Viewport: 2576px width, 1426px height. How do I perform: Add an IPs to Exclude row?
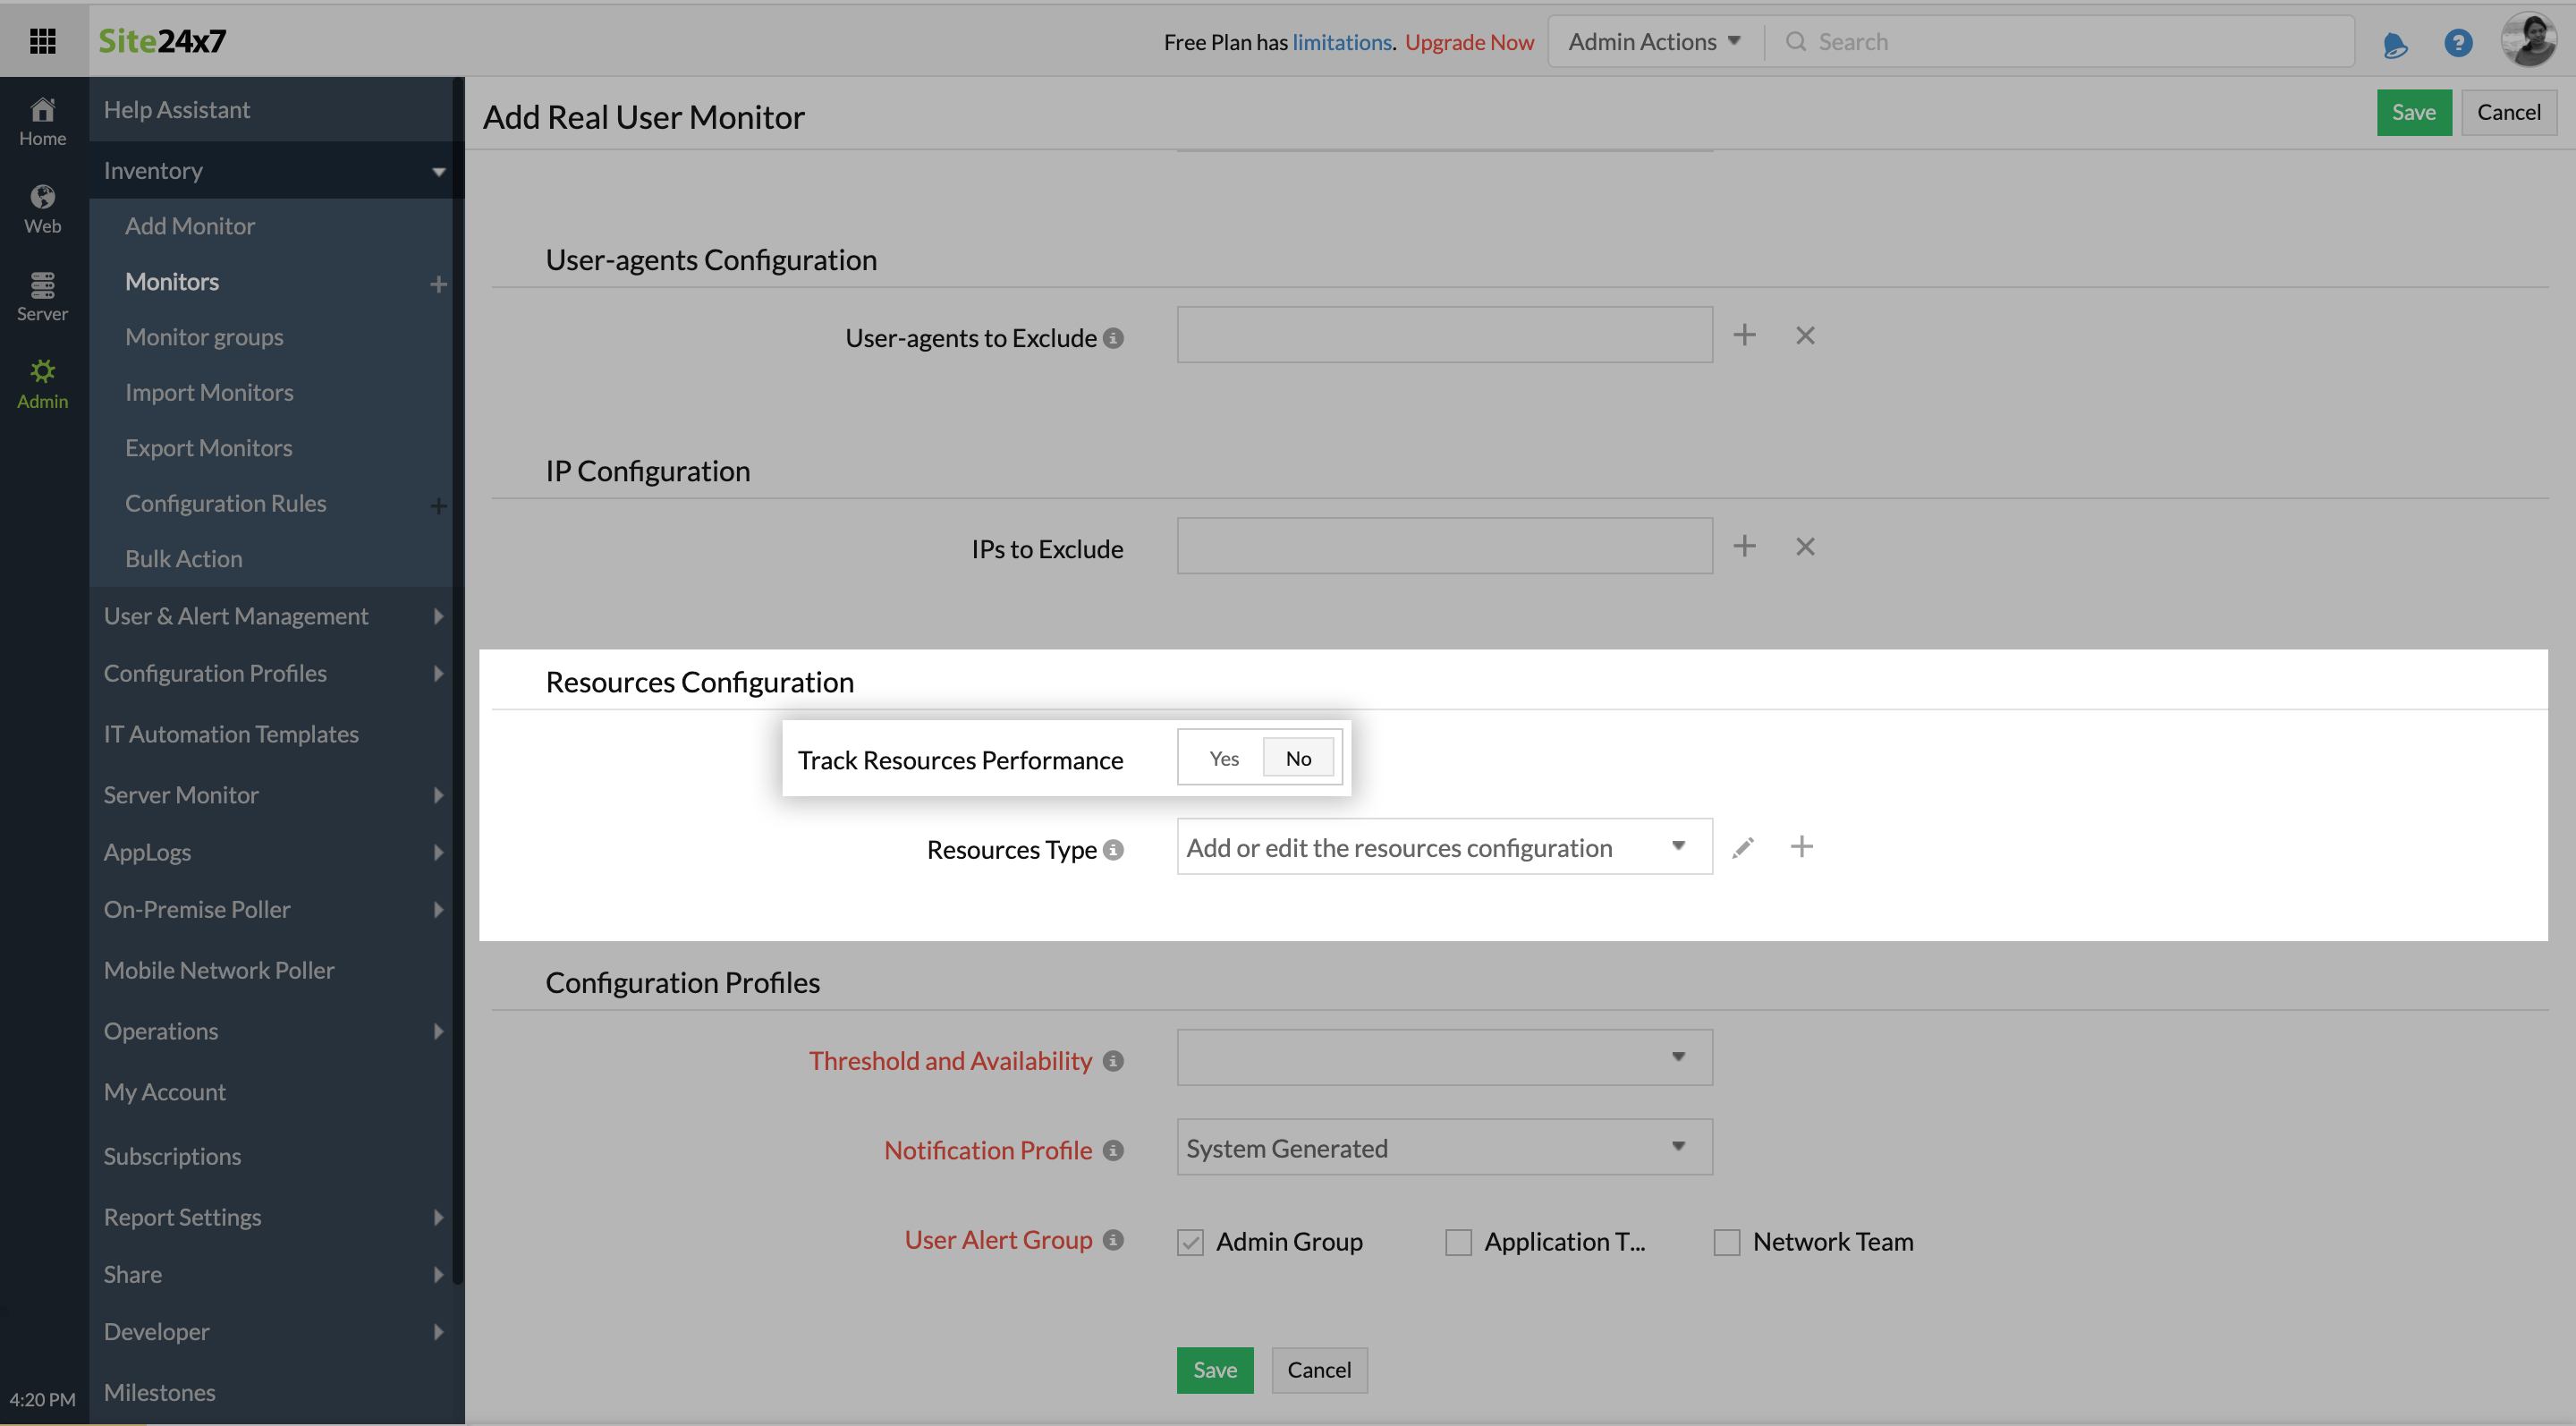pyautogui.click(x=1744, y=546)
